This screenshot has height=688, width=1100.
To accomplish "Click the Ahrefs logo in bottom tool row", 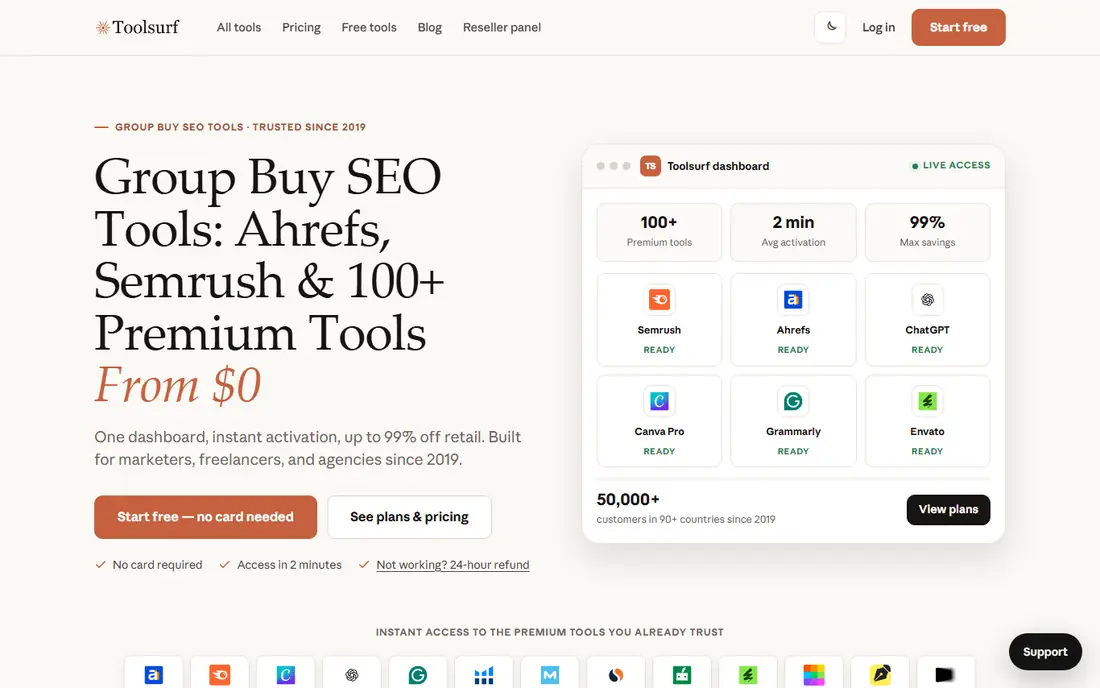I will click(154, 675).
